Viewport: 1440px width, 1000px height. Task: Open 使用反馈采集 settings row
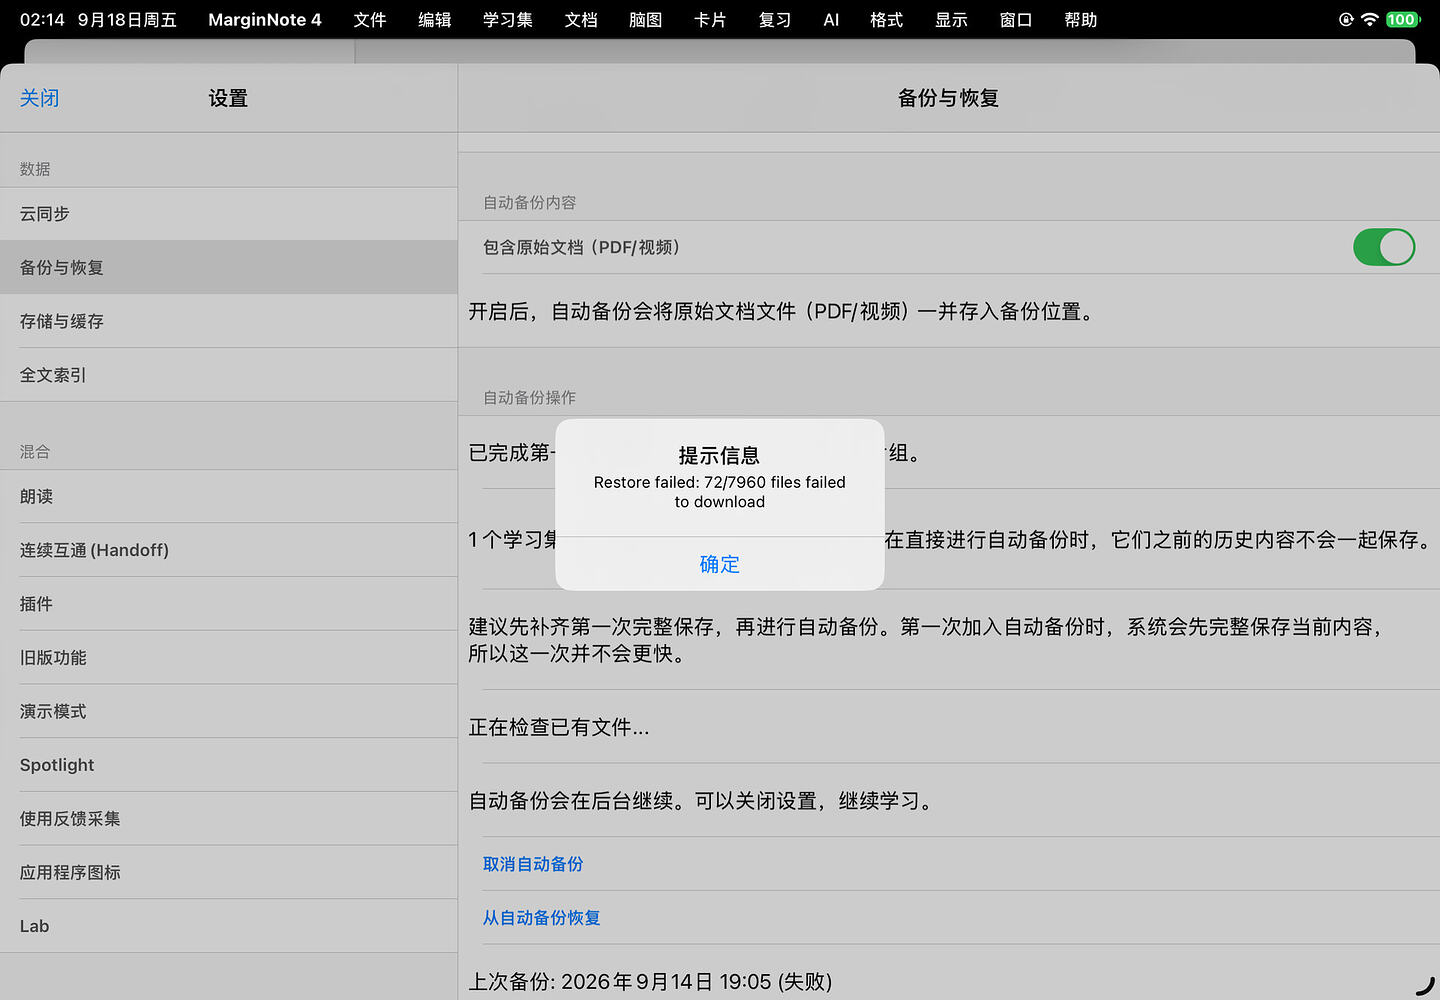[x=229, y=819]
